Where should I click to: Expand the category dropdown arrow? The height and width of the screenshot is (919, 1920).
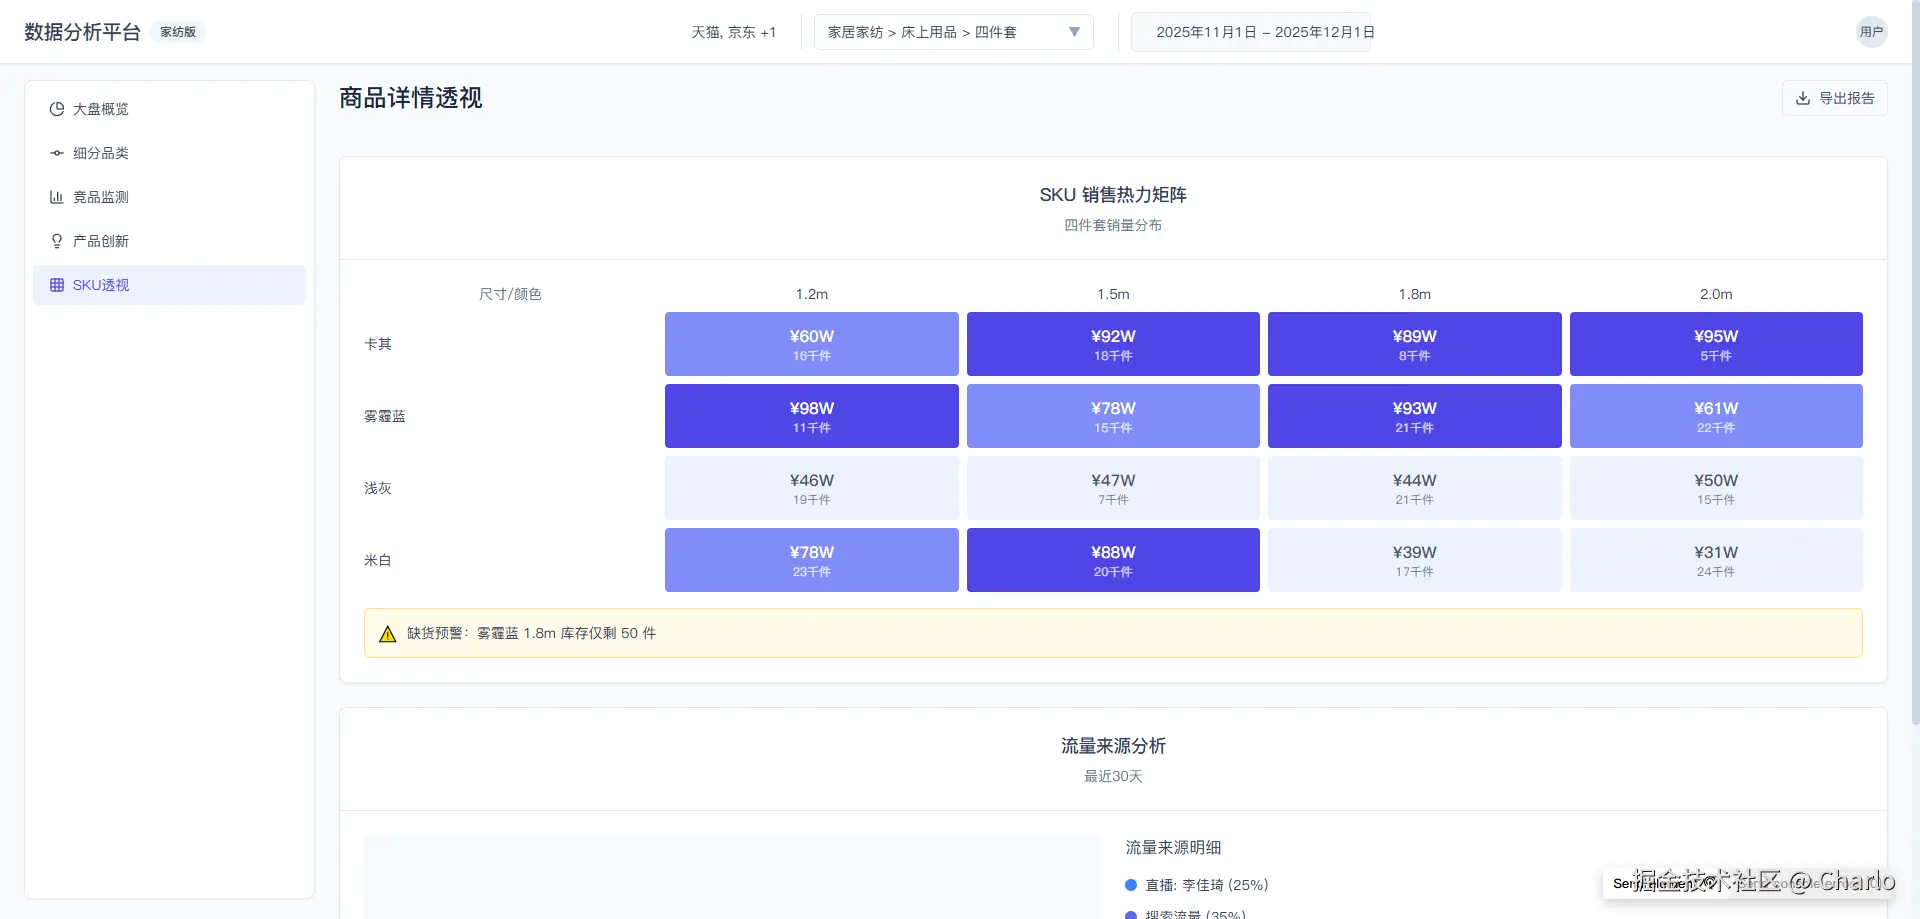point(1074,32)
